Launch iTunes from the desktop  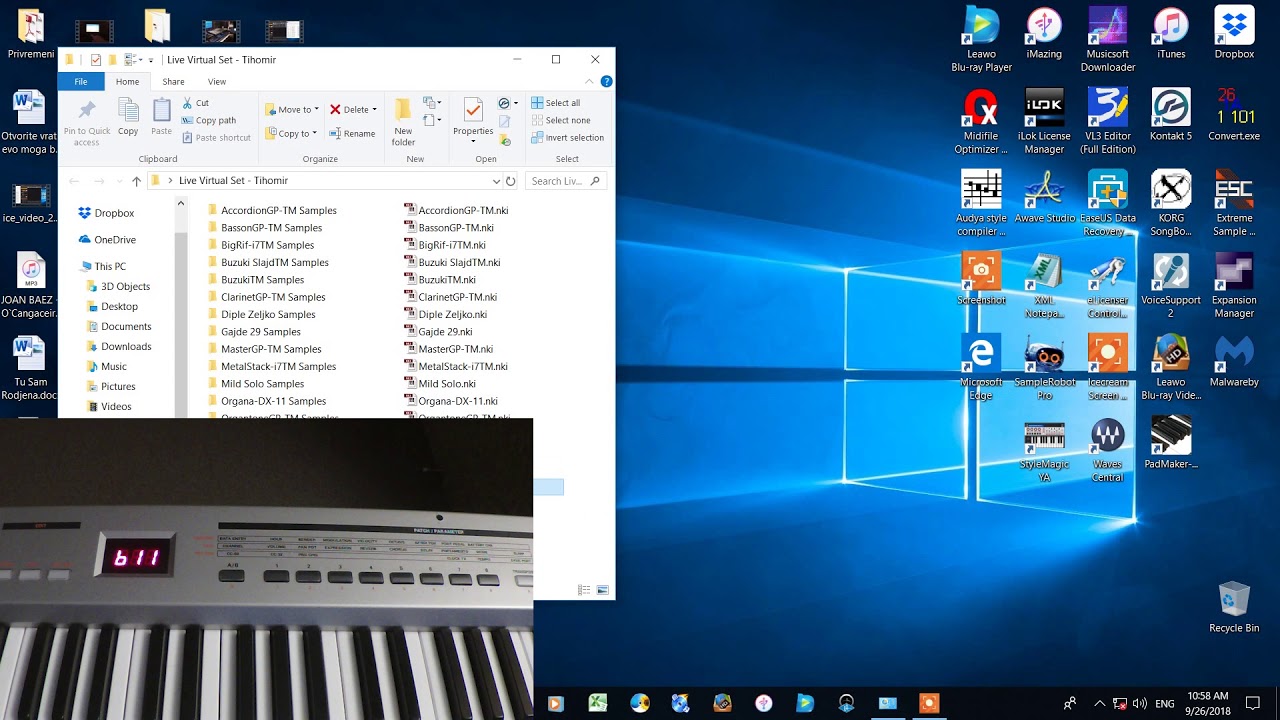click(x=1170, y=33)
